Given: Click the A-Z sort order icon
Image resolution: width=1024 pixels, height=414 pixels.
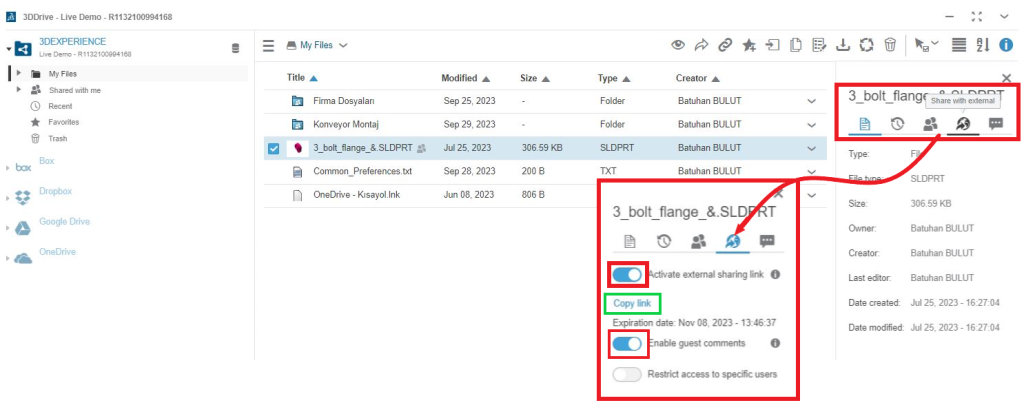Looking at the screenshot, I should [x=982, y=45].
